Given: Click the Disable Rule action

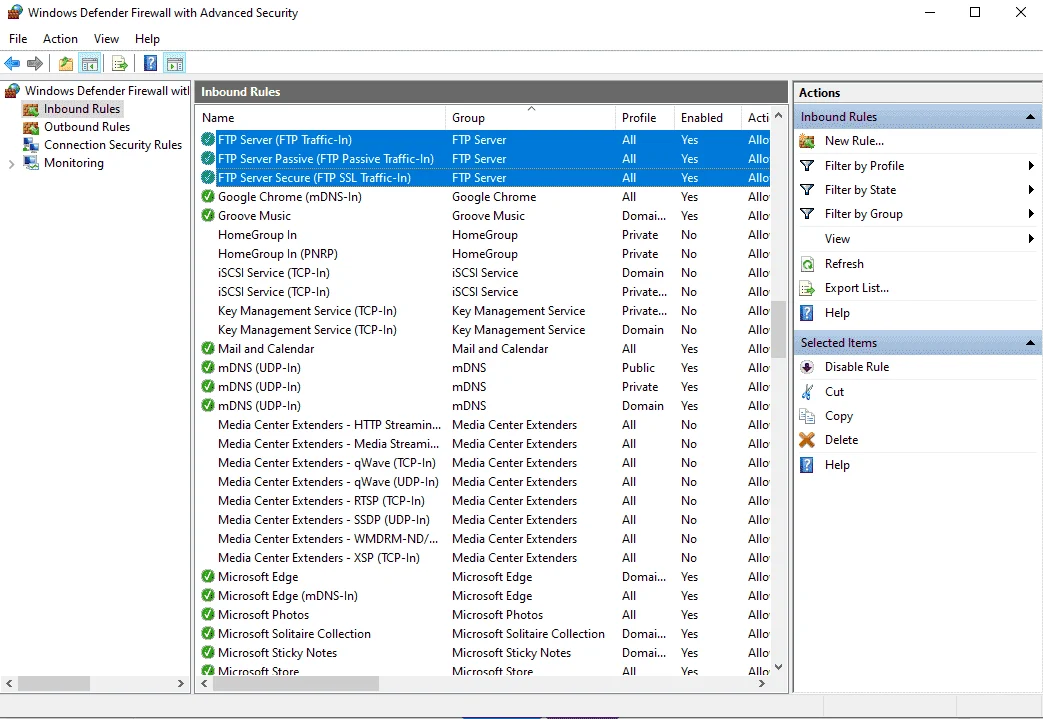Looking at the screenshot, I should [857, 367].
